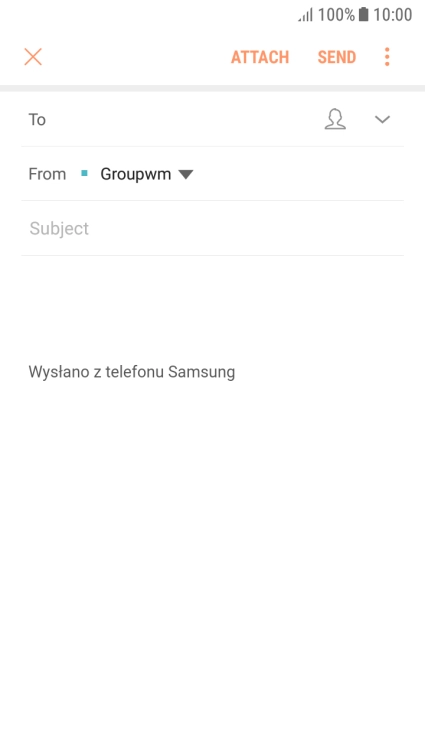Tap the From label

pos(47,174)
